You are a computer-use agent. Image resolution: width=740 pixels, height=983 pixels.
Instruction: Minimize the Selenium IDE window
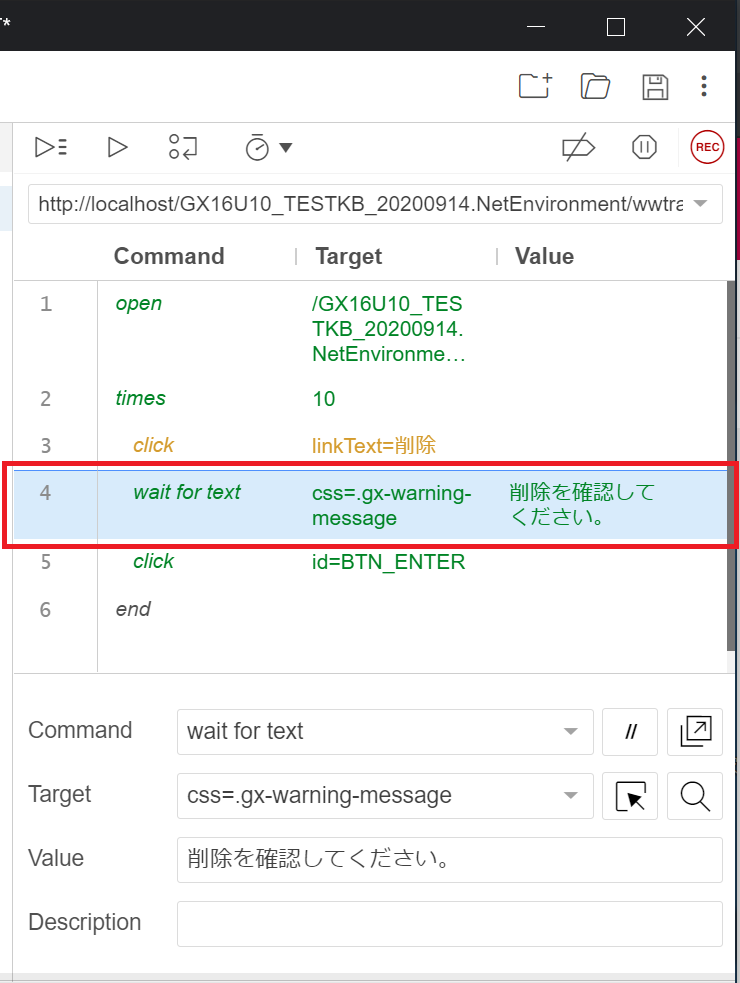point(536,27)
